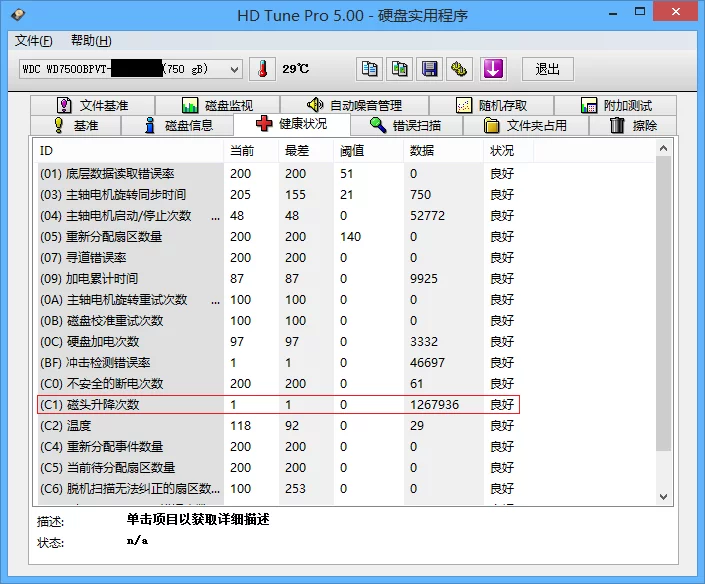Click the 数据 column header
This screenshot has width=705, height=584.
443,151
